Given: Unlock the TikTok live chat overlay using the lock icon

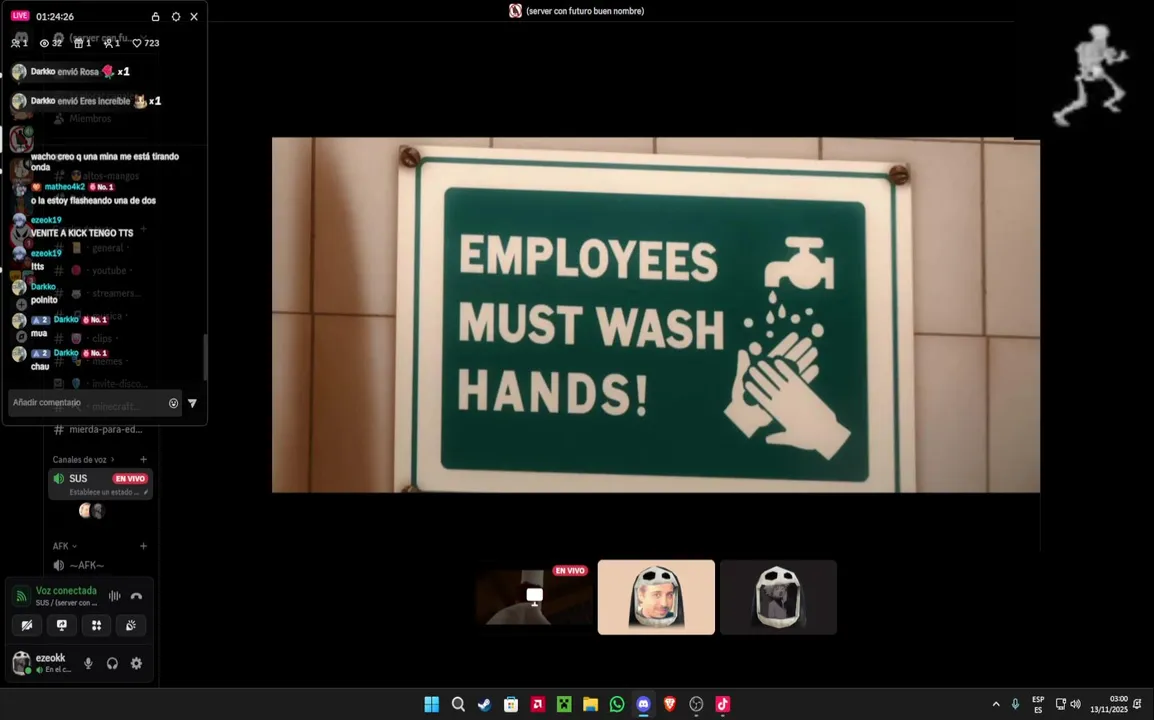Looking at the screenshot, I should [x=155, y=16].
